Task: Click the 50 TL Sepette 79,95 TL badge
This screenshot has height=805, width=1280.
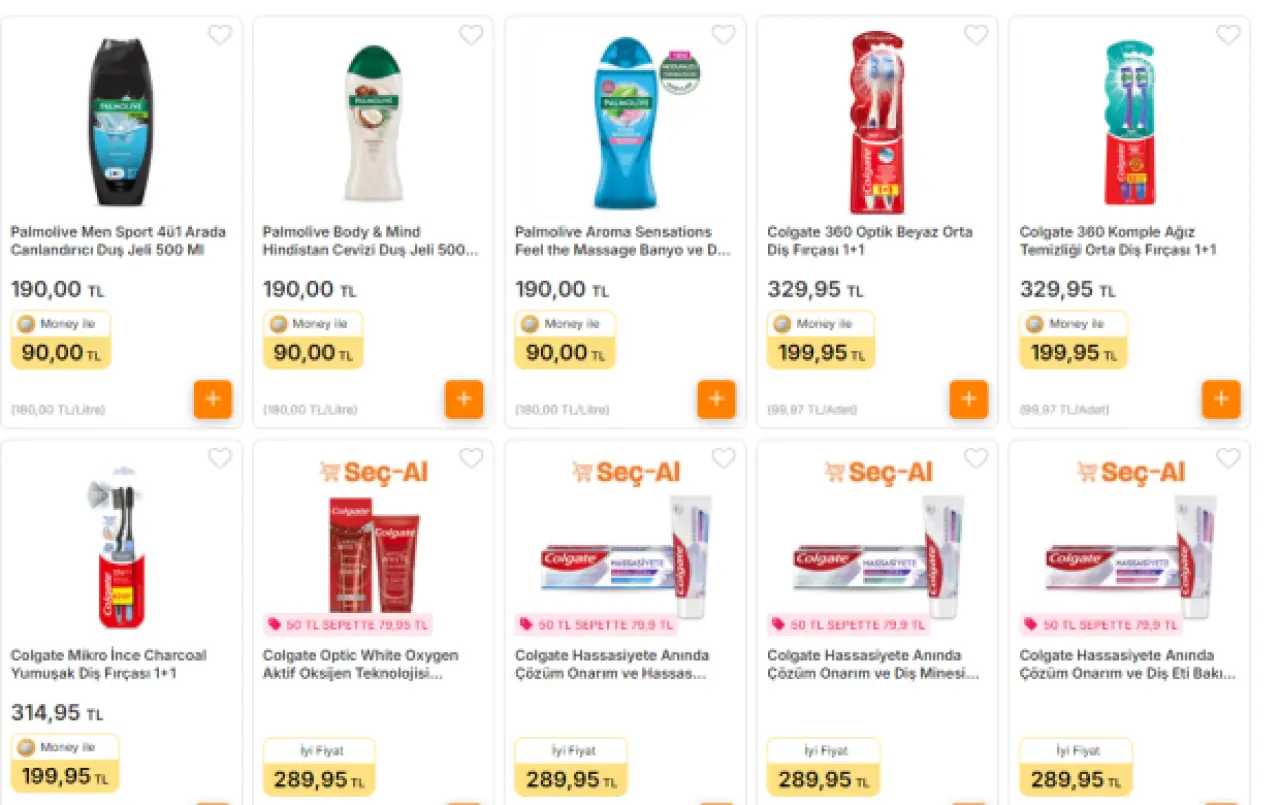Action: click(x=348, y=625)
